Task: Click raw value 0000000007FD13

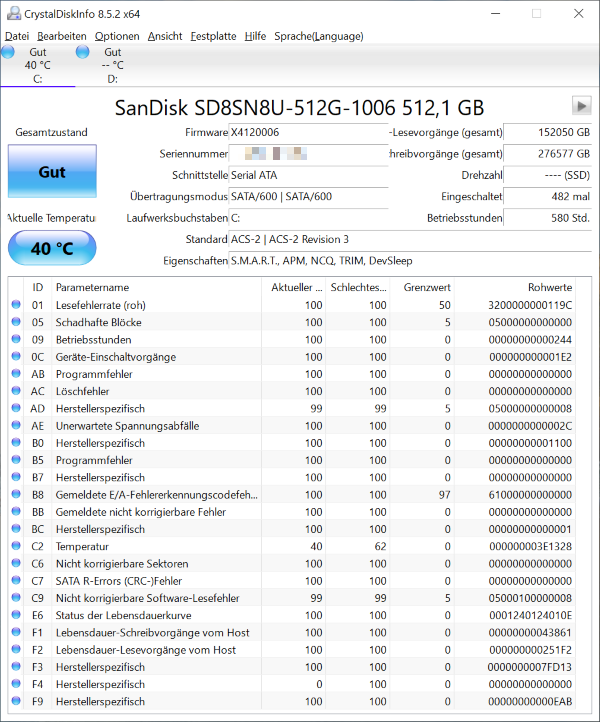Action: [530, 667]
